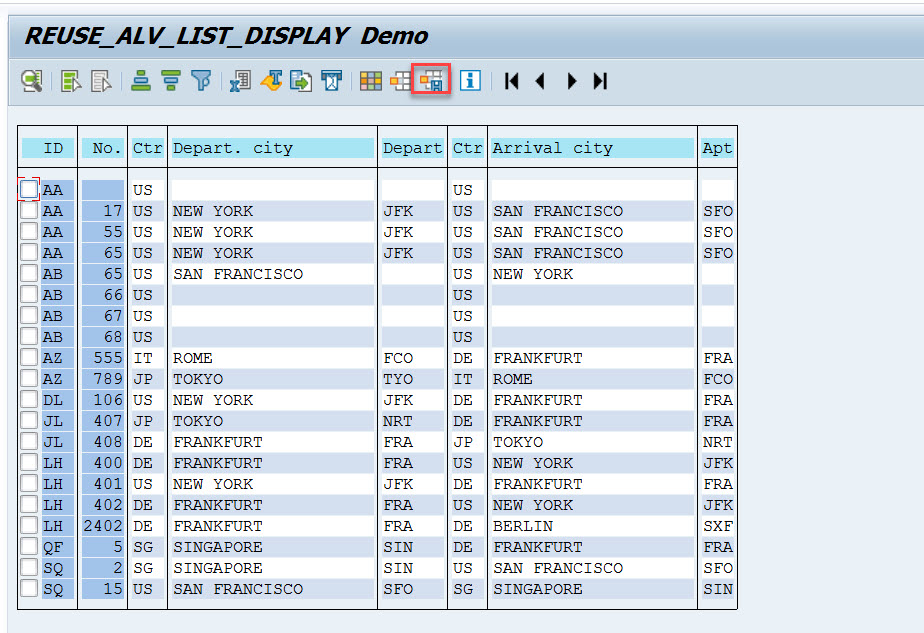Go to the previous page arrow

(x=540, y=81)
